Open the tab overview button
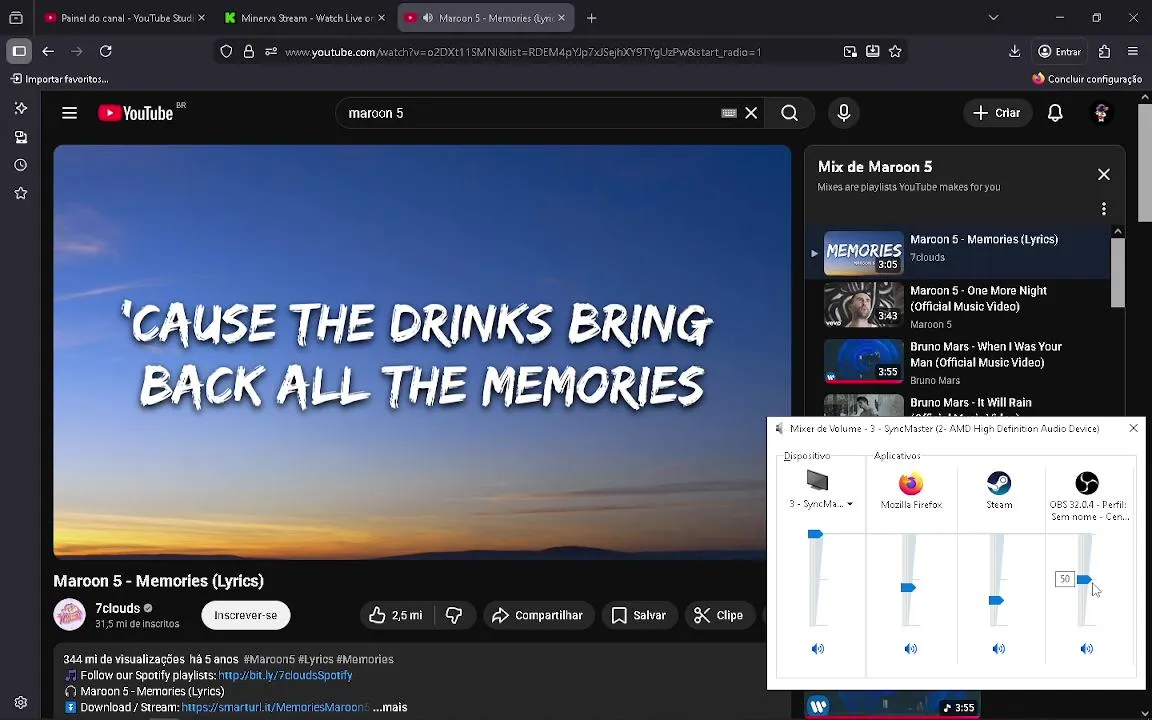This screenshot has height=720, width=1152. 15,18
